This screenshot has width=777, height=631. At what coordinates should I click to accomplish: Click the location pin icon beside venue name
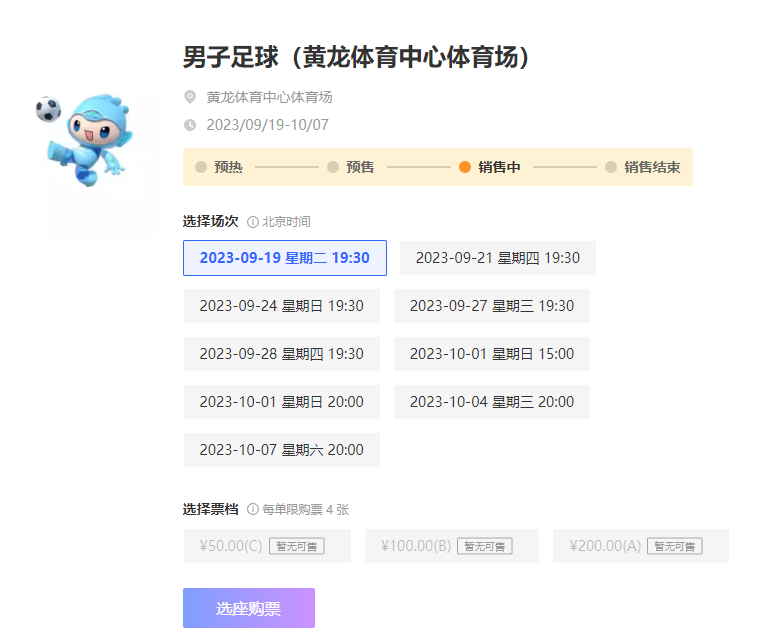coord(190,97)
